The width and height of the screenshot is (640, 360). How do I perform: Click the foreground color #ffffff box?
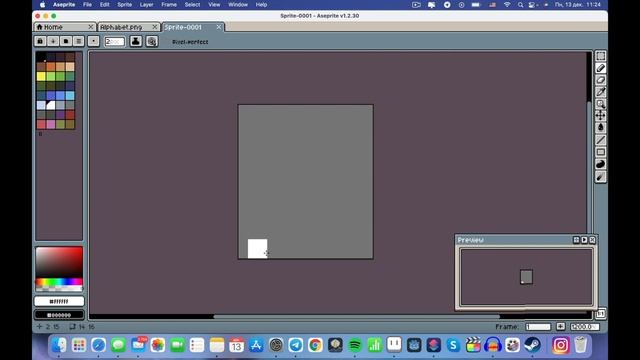(x=59, y=301)
